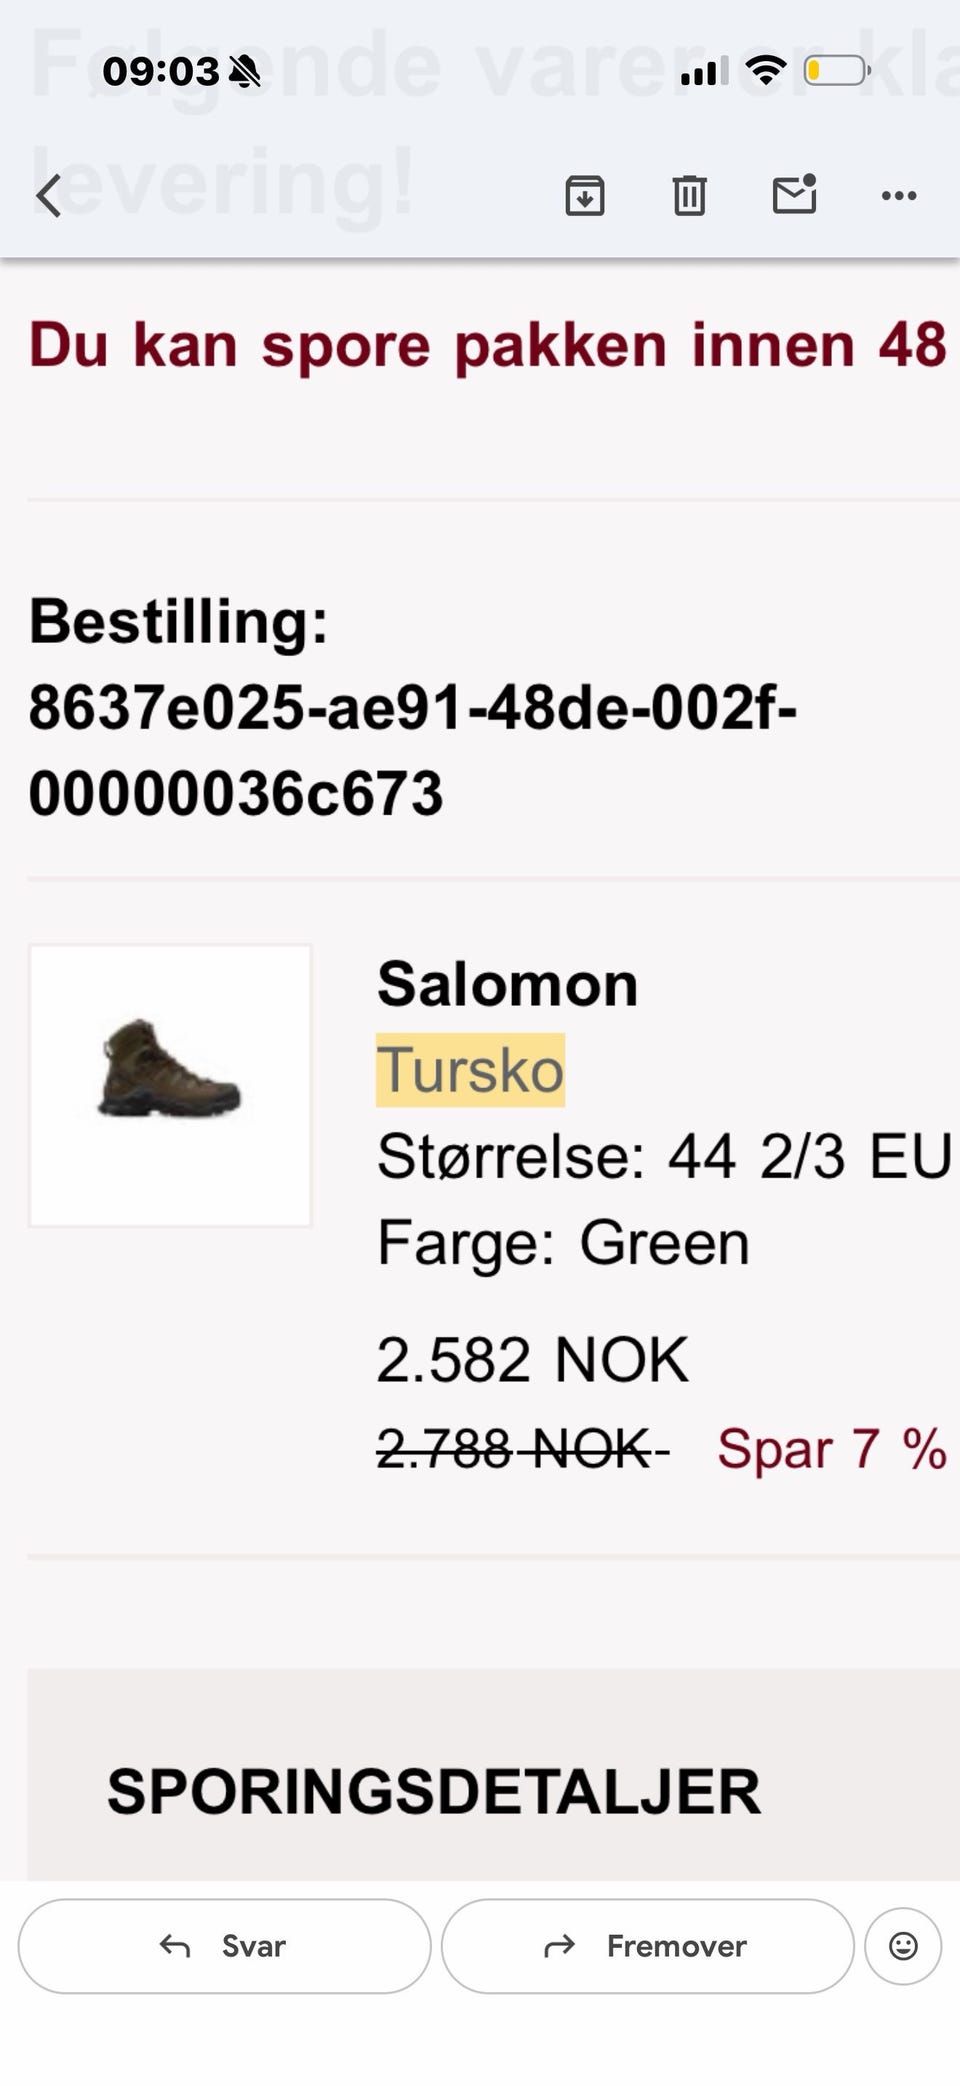Tap the back arrow to return to inbox
The width and height of the screenshot is (960, 2086).
point(48,195)
